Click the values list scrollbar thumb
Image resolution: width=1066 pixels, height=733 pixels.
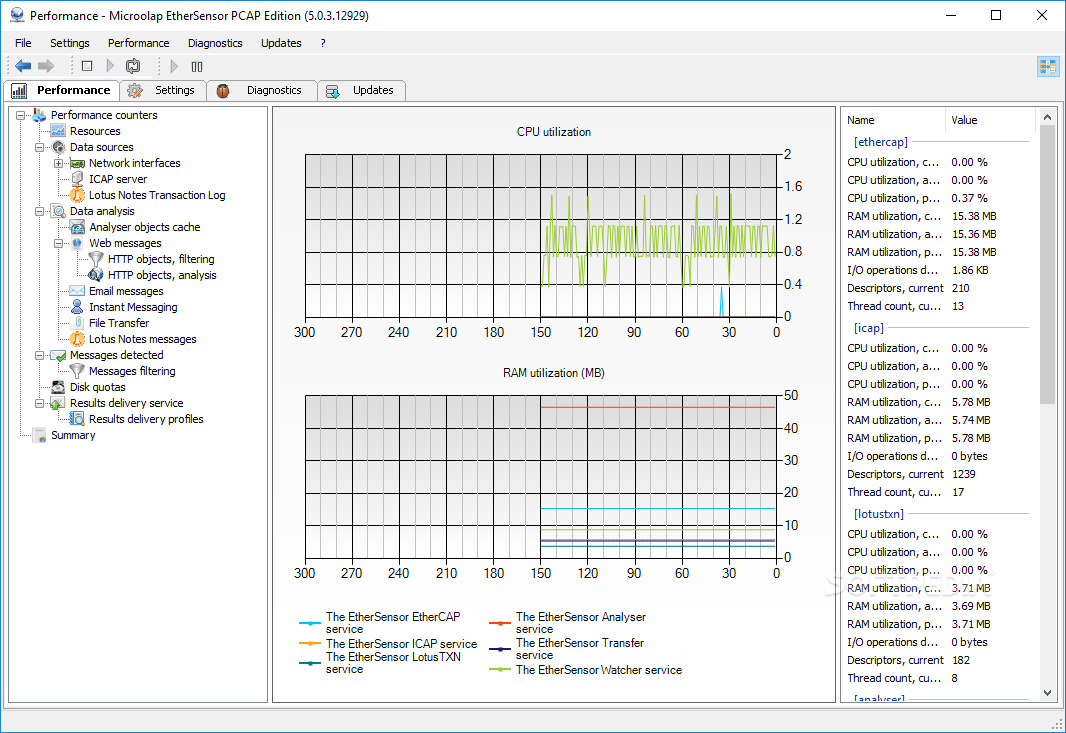coord(1047,265)
